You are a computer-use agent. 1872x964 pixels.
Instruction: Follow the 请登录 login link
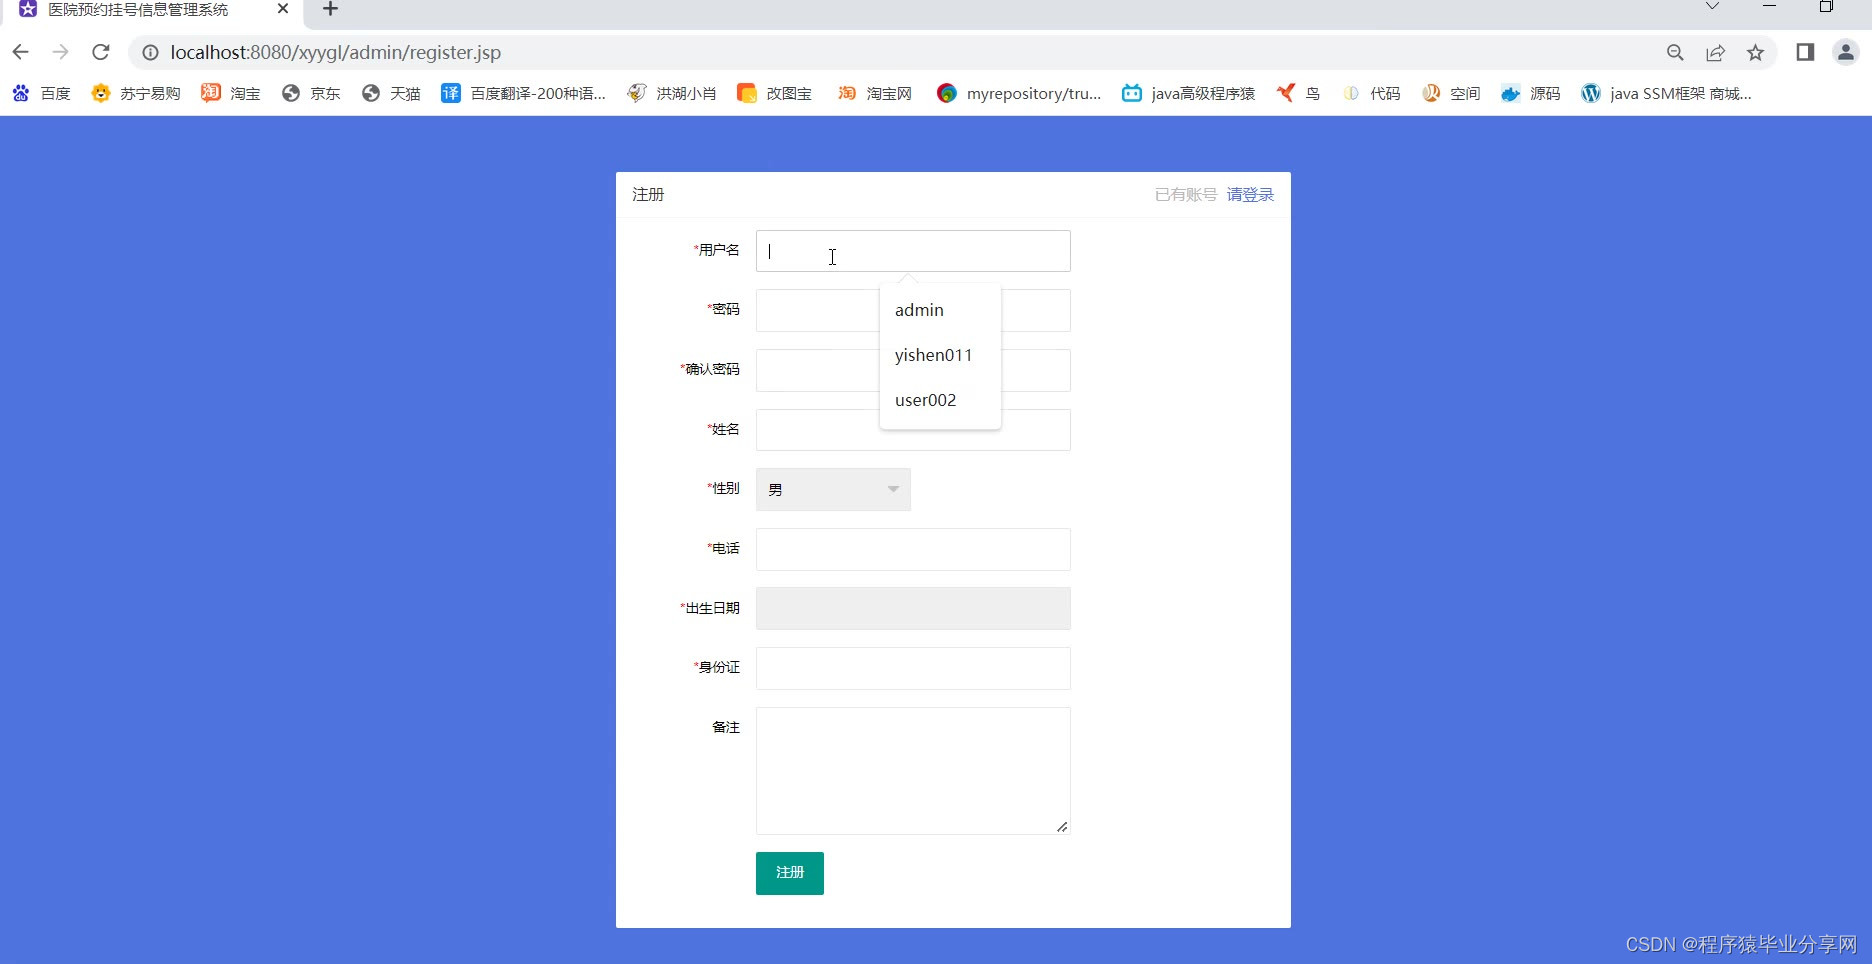(1250, 194)
